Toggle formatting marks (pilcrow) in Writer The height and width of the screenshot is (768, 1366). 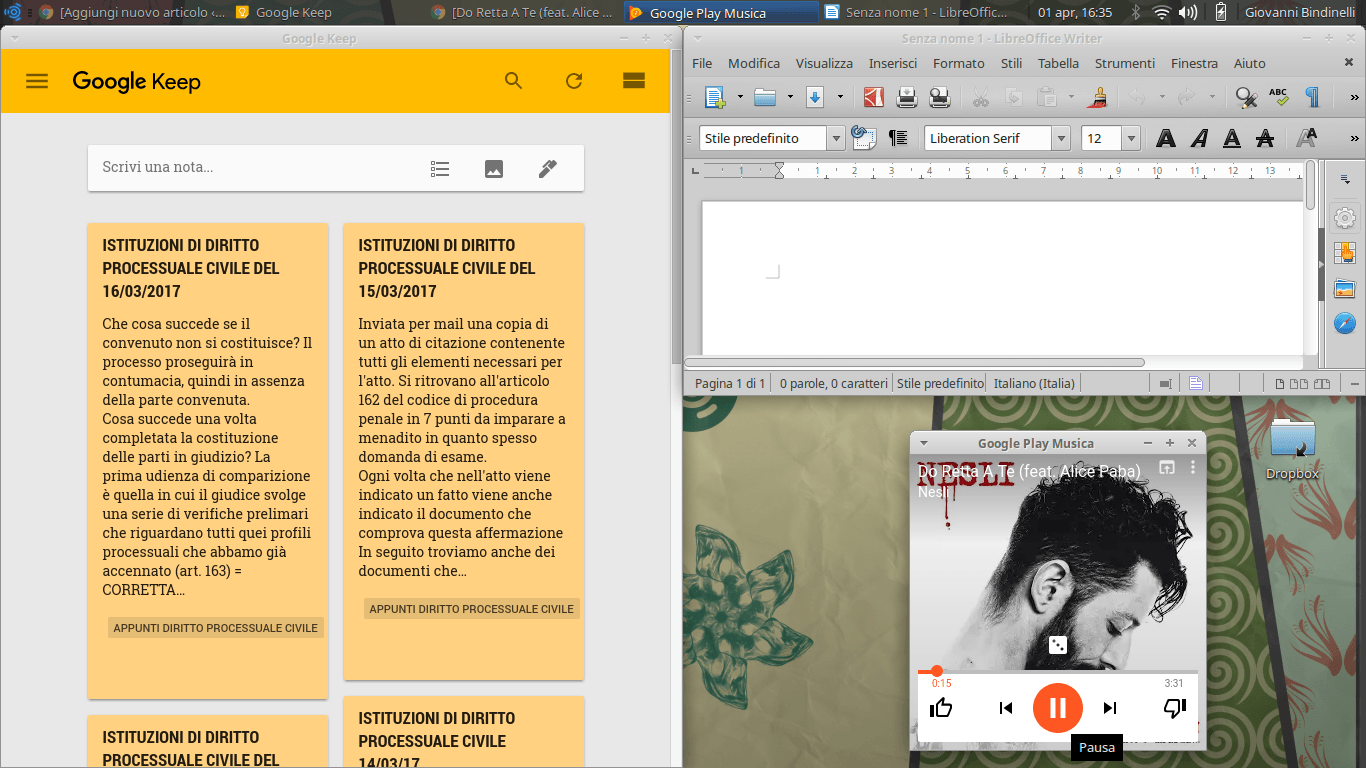pos(1312,97)
